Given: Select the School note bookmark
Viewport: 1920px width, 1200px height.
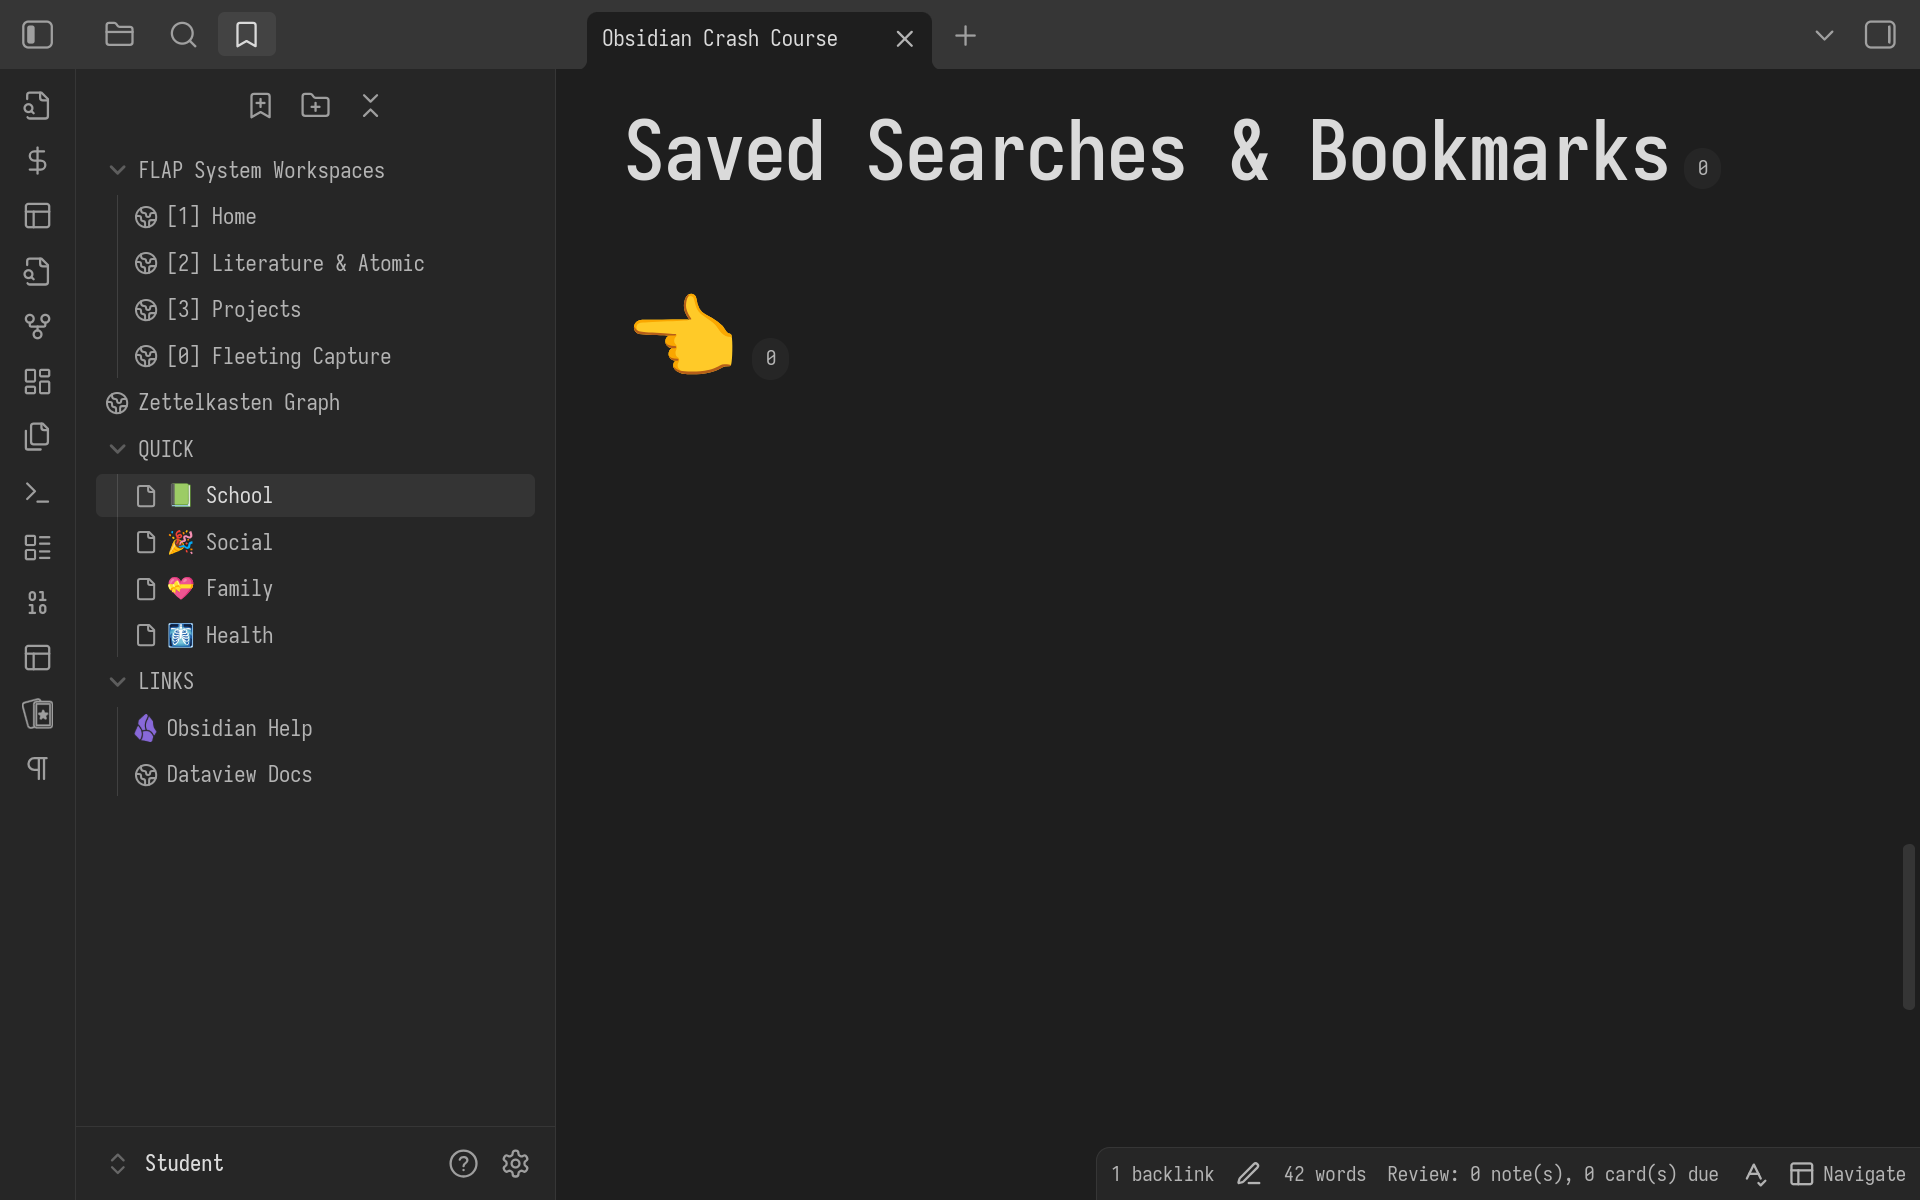Looking at the screenshot, I should (x=316, y=496).
